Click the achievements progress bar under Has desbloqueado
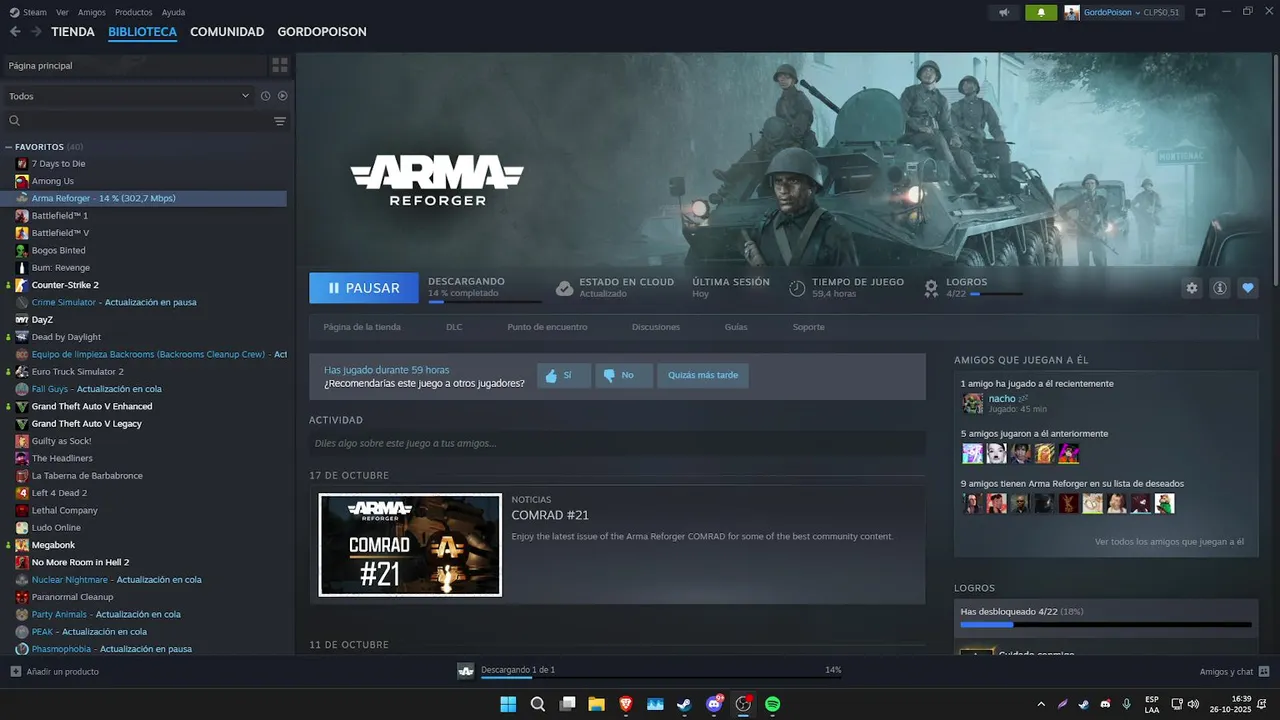The width and height of the screenshot is (1280, 720). [x=1106, y=625]
